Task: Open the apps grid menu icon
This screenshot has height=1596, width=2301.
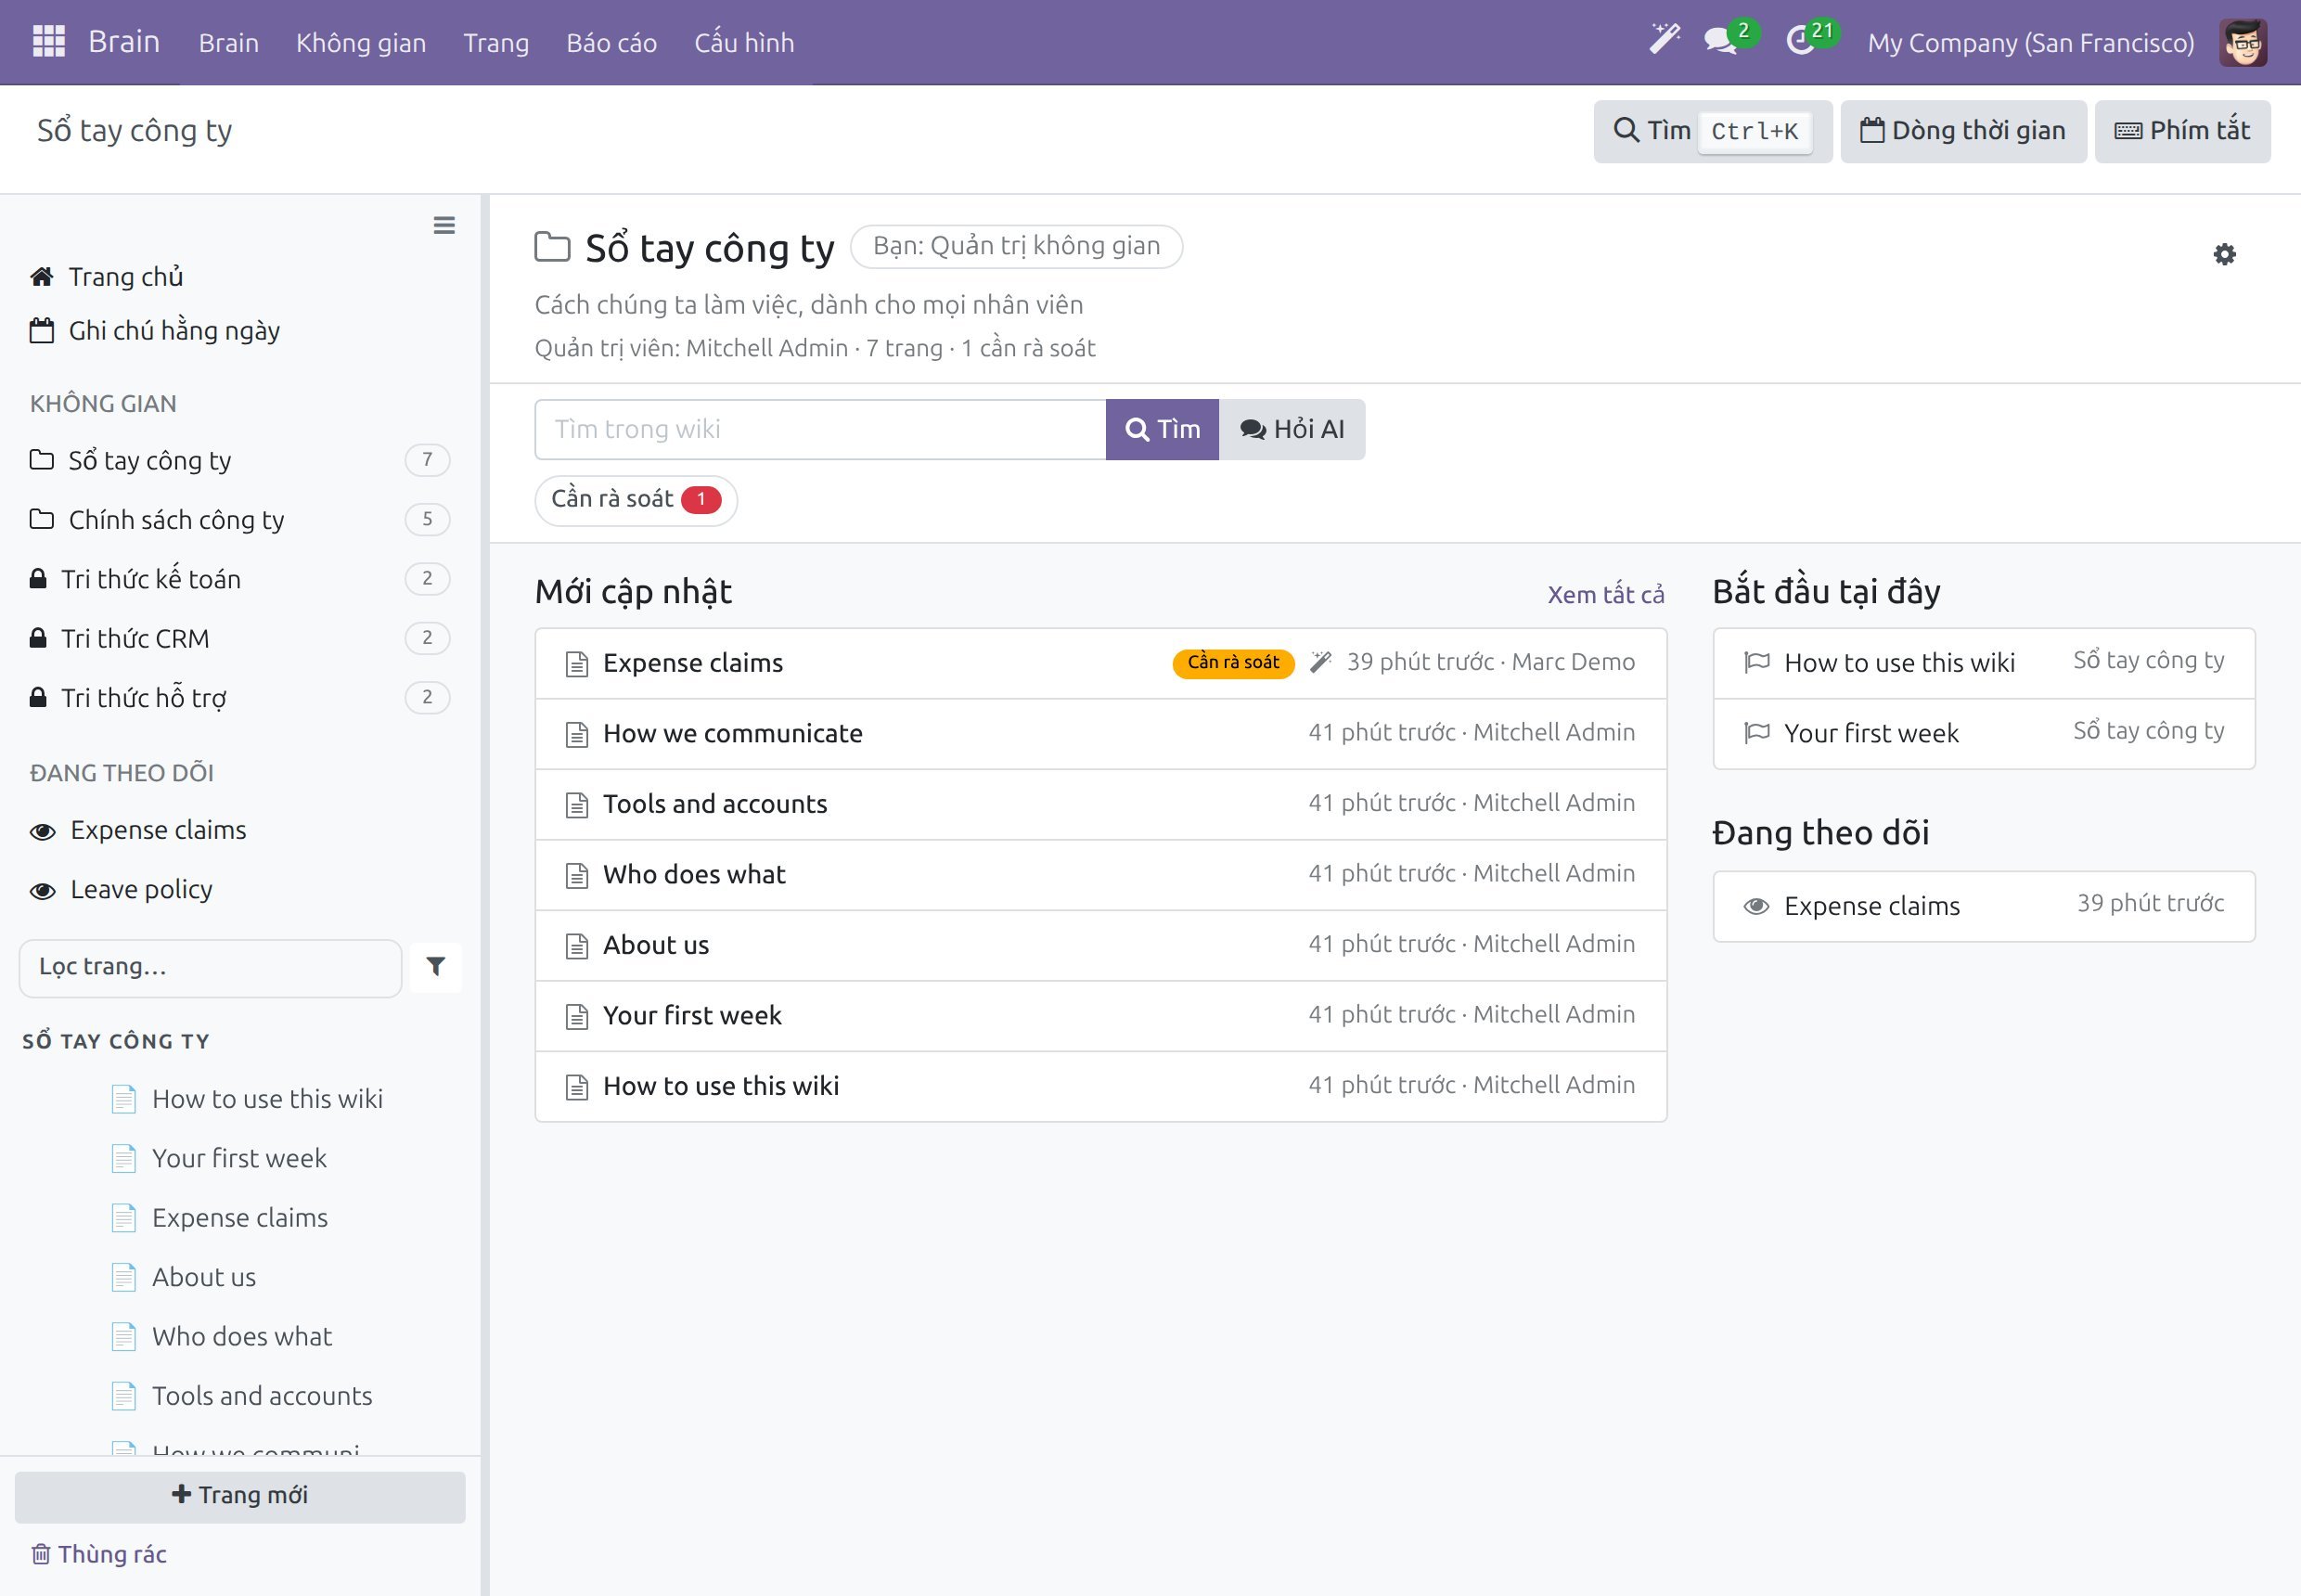Action: click(48, 42)
